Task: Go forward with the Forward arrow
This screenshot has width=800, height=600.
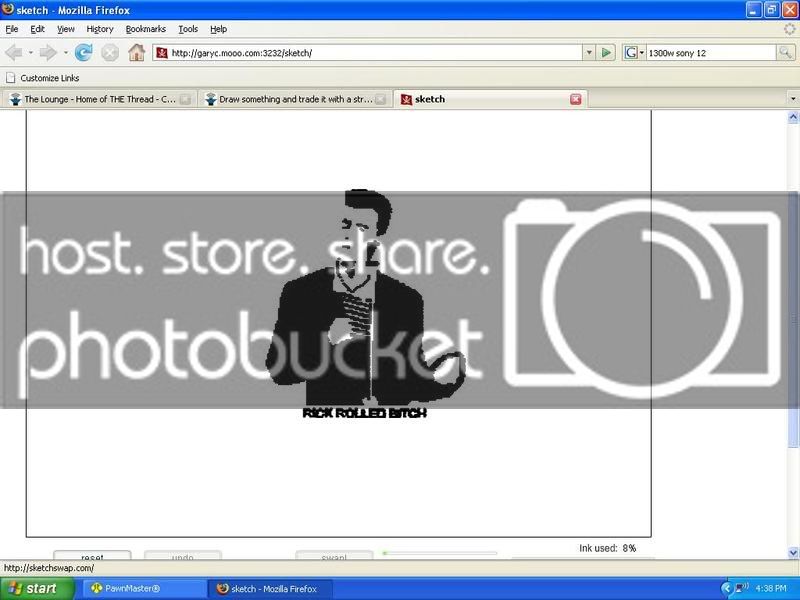Action: pos(47,53)
